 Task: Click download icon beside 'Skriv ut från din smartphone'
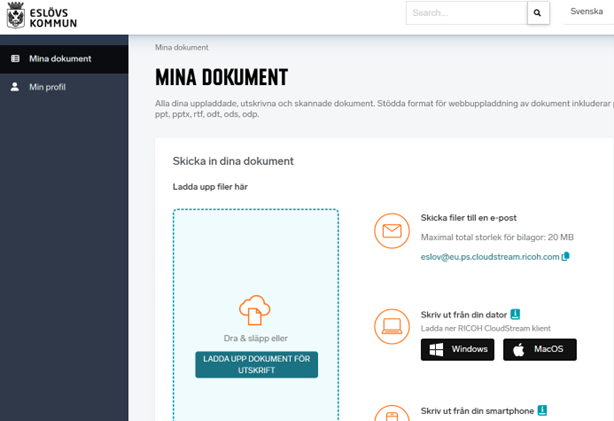pos(542,410)
